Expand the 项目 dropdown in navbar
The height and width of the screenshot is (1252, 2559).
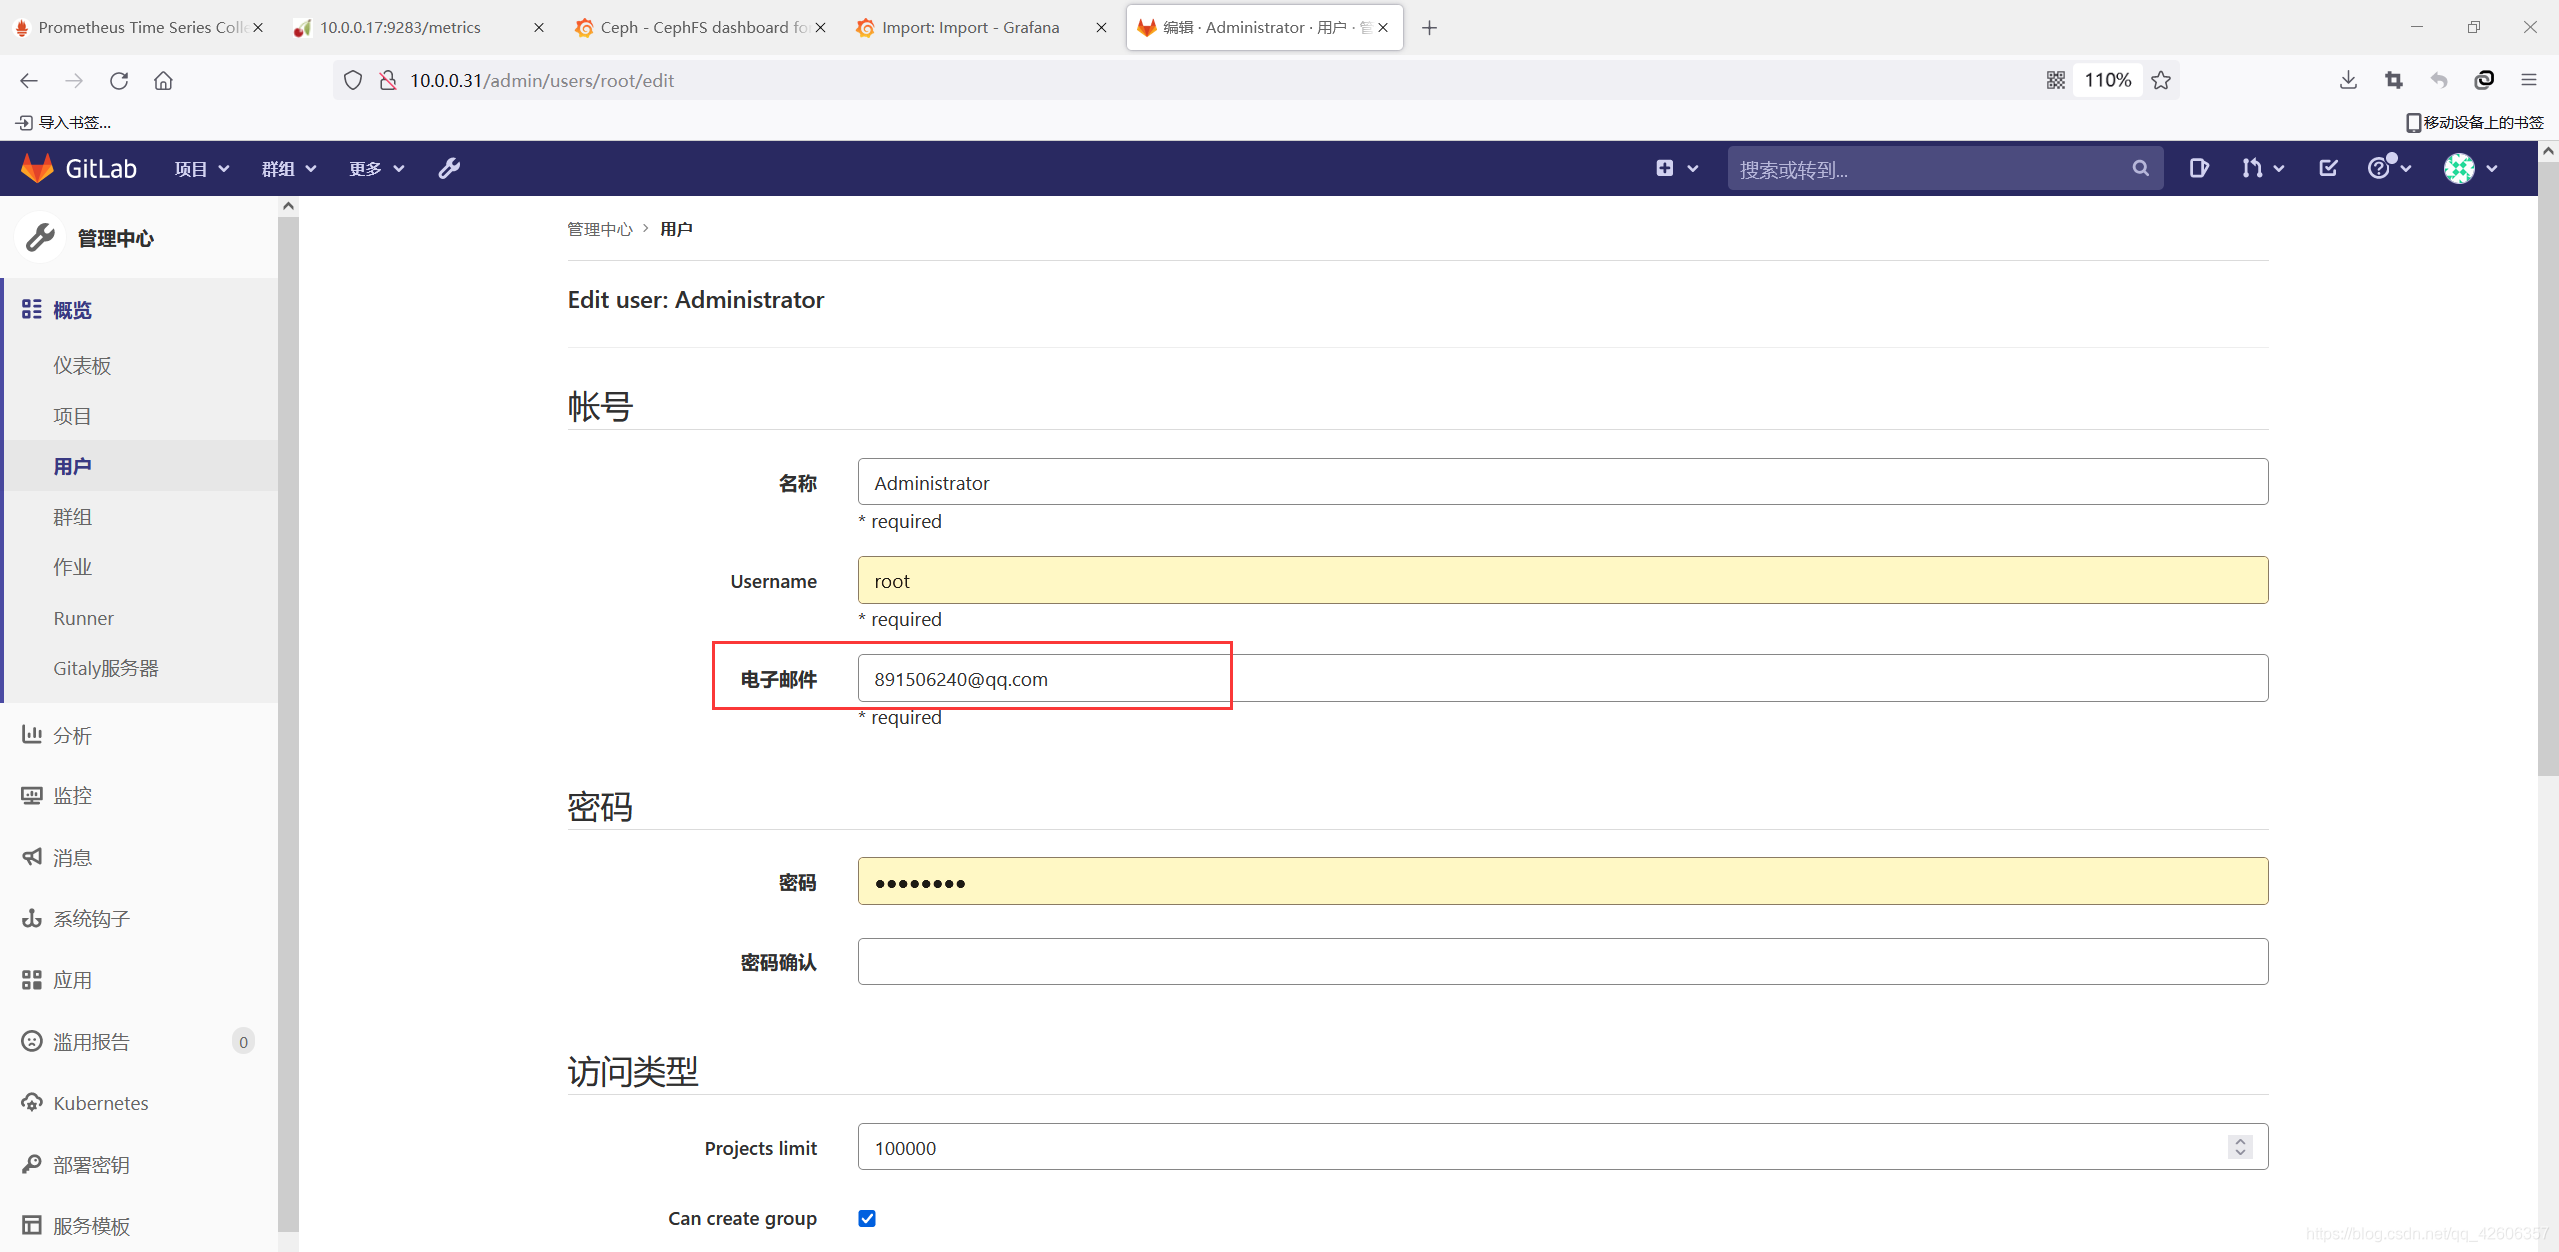point(202,168)
